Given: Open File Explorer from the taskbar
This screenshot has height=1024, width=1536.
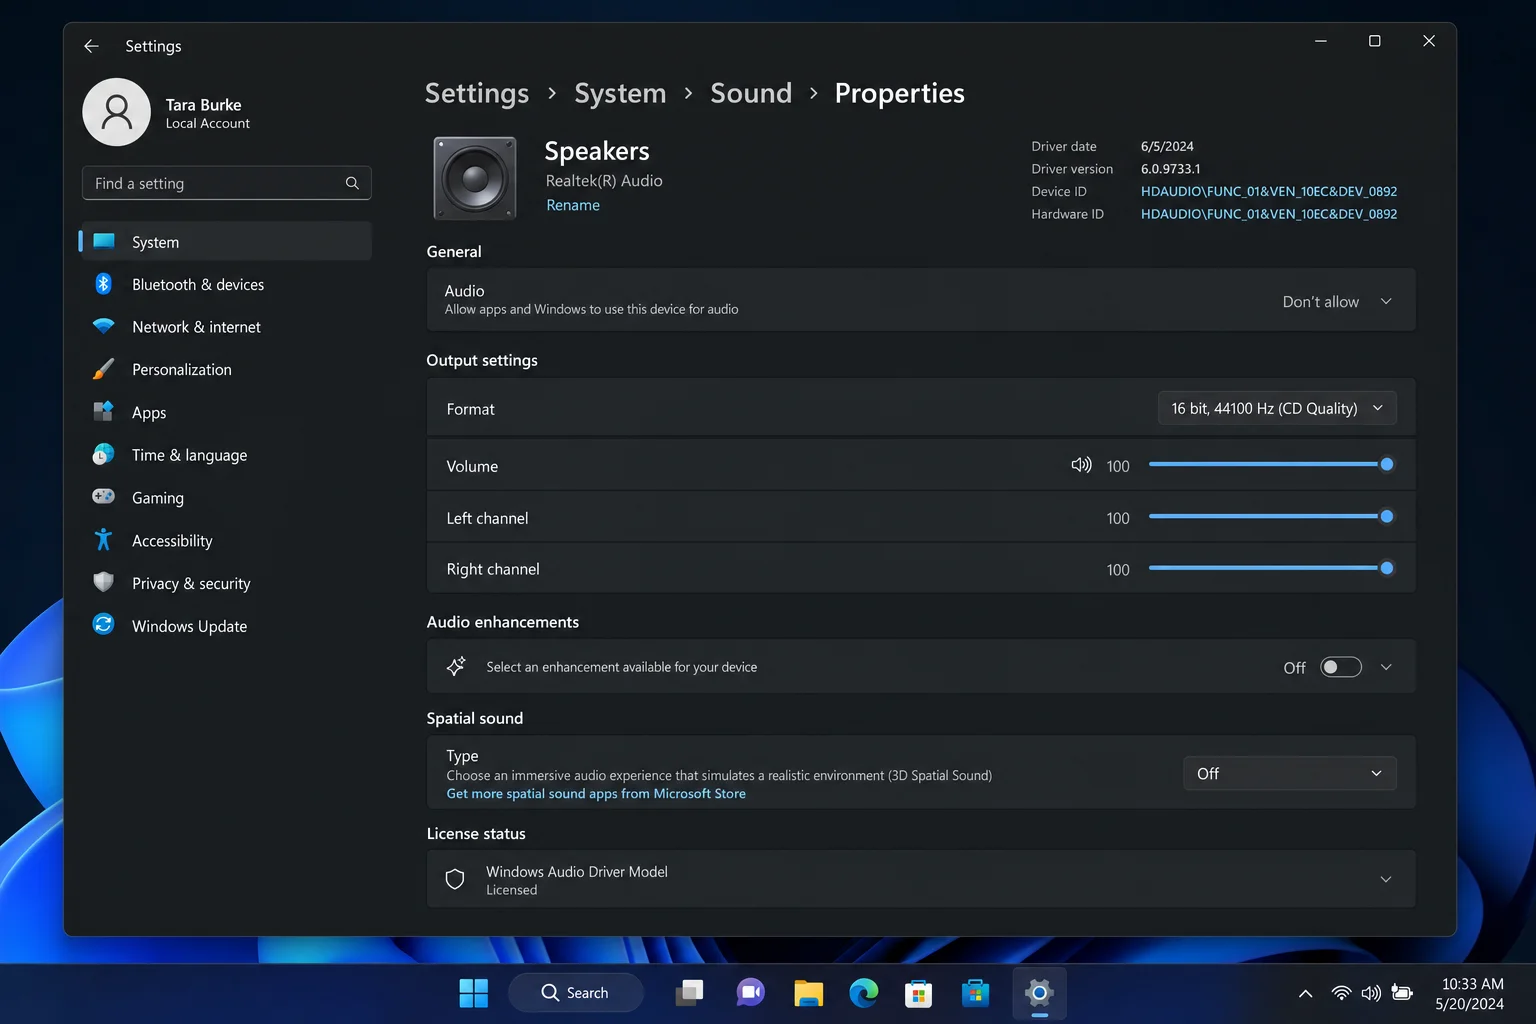Looking at the screenshot, I should click(808, 993).
